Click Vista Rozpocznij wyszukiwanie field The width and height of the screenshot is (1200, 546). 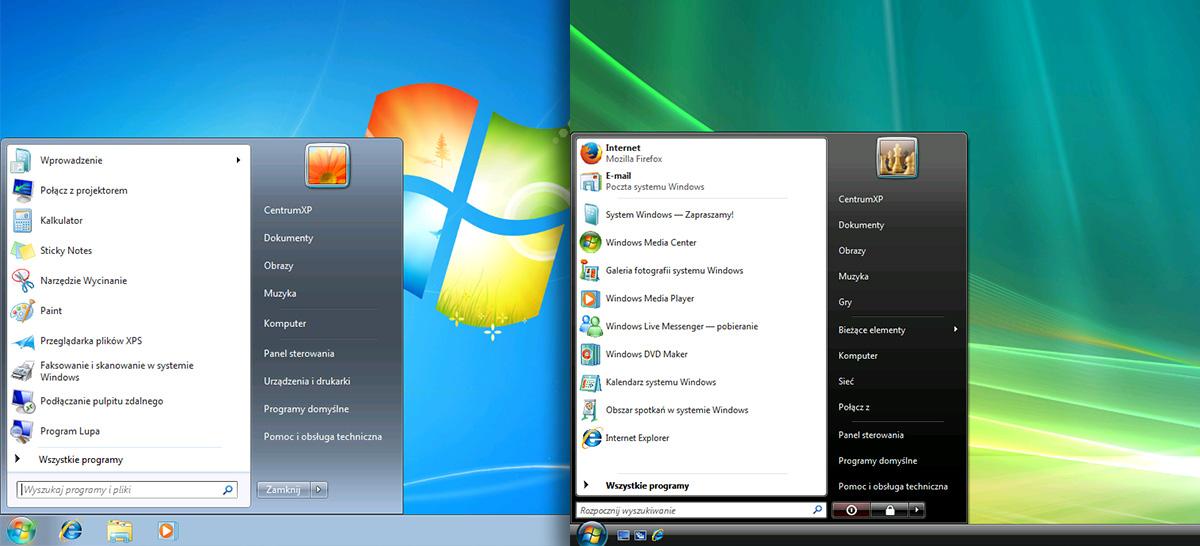click(702, 510)
